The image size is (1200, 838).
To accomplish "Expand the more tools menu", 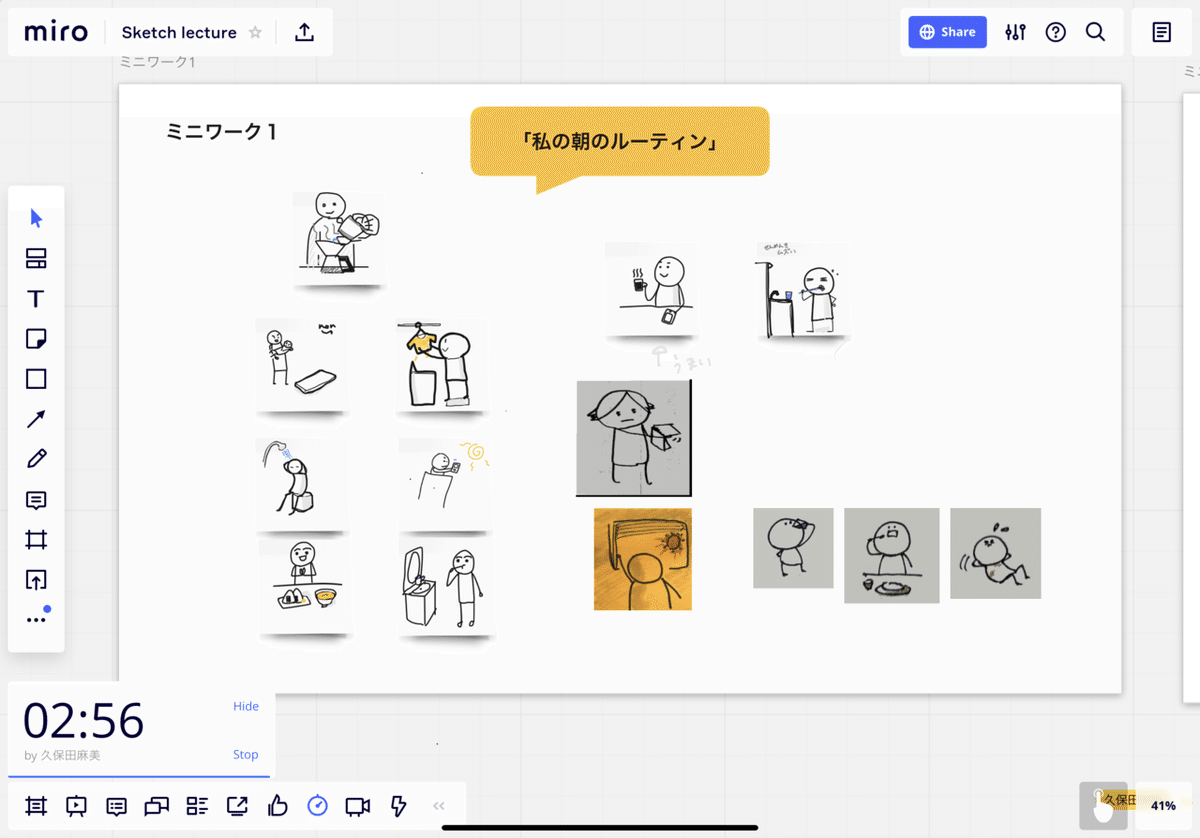I will 36,616.
